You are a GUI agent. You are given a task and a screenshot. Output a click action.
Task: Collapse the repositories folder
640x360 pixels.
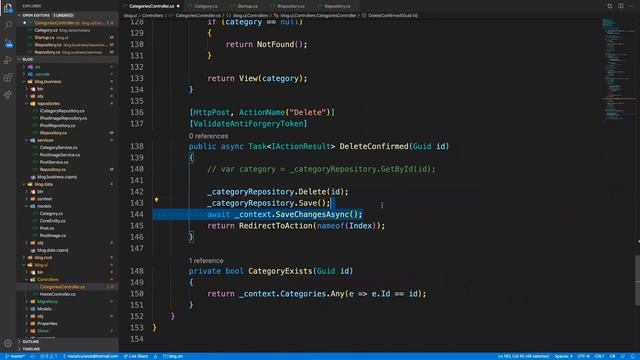pos(67,103)
